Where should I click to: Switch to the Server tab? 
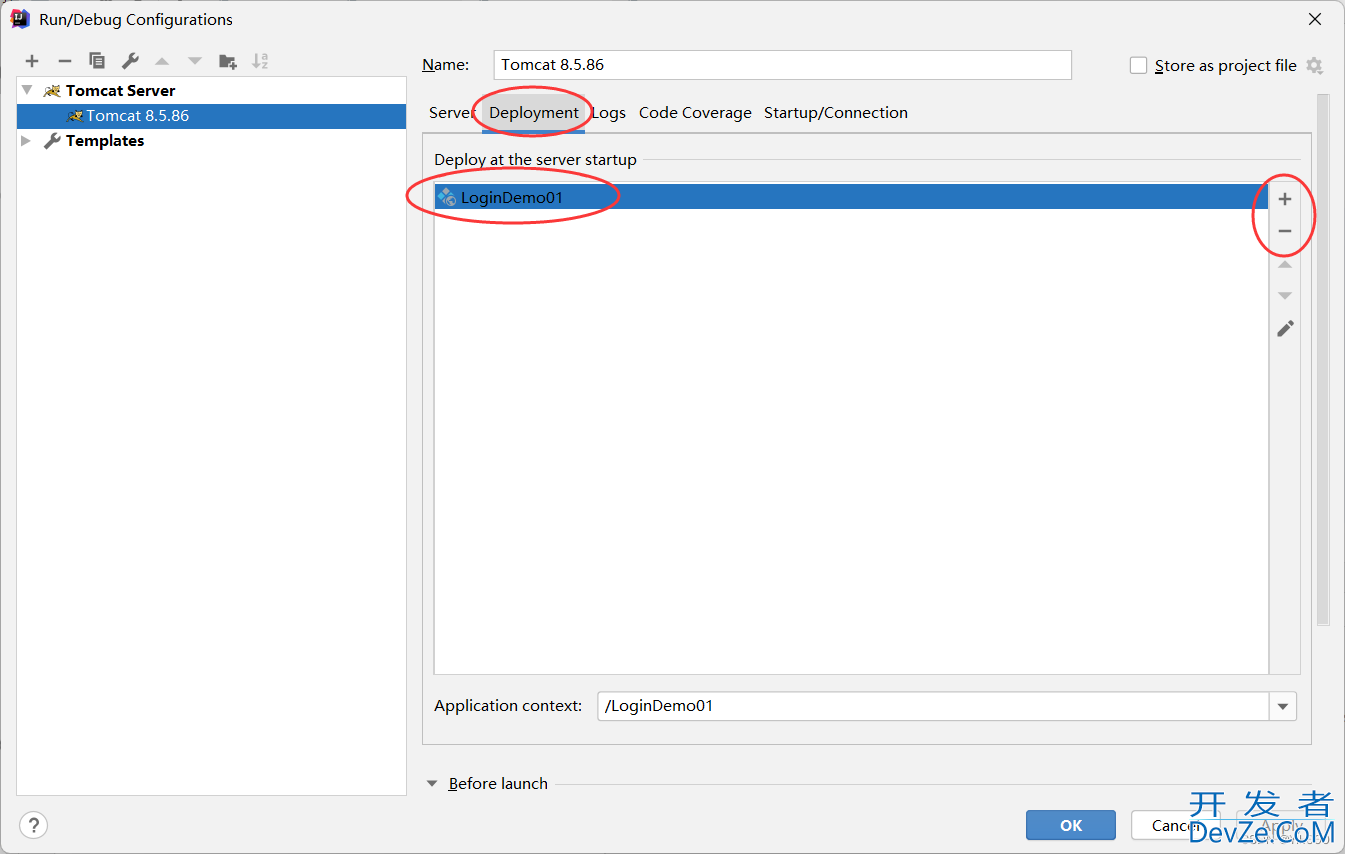[x=450, y=112]
